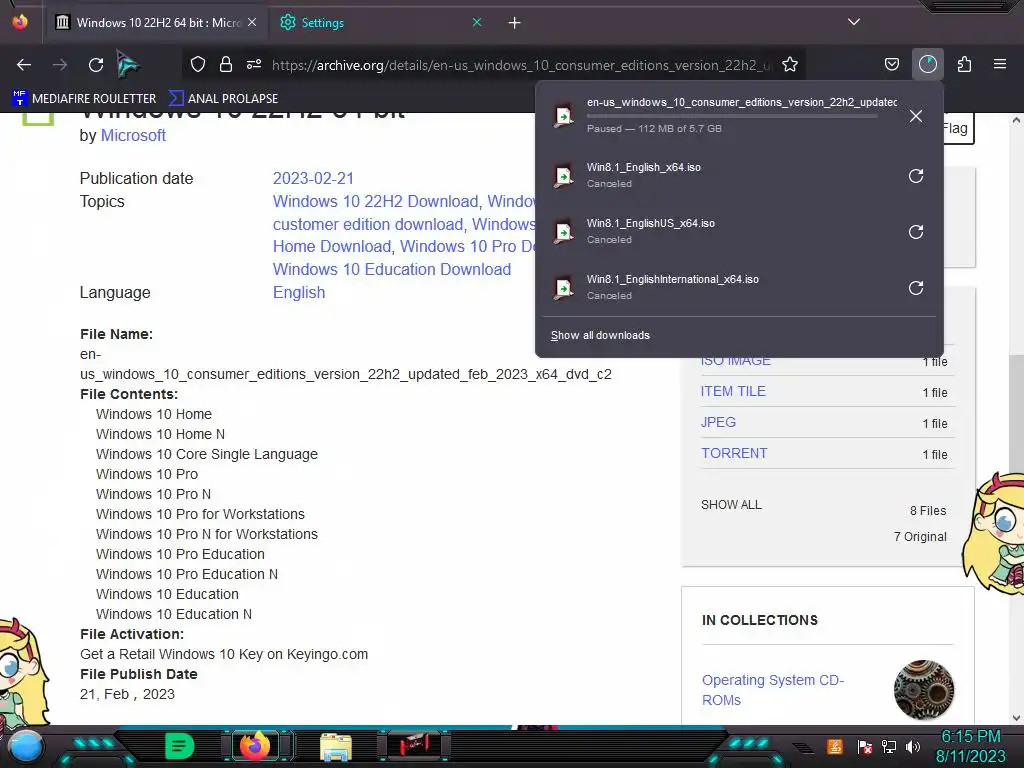Open the Firefox hamburger menu
Image resolution: width=1024 pixels, height=768 pixels.
pyautogui.click(x=1000, y=64)
